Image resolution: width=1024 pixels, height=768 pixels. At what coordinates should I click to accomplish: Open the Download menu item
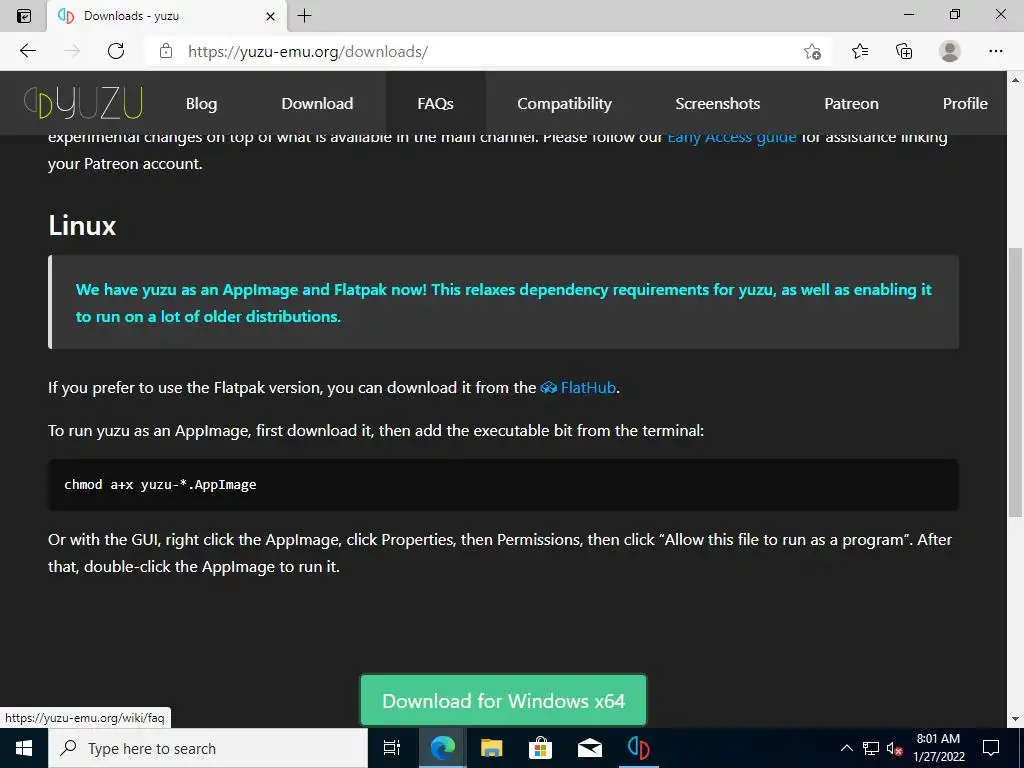317,103
